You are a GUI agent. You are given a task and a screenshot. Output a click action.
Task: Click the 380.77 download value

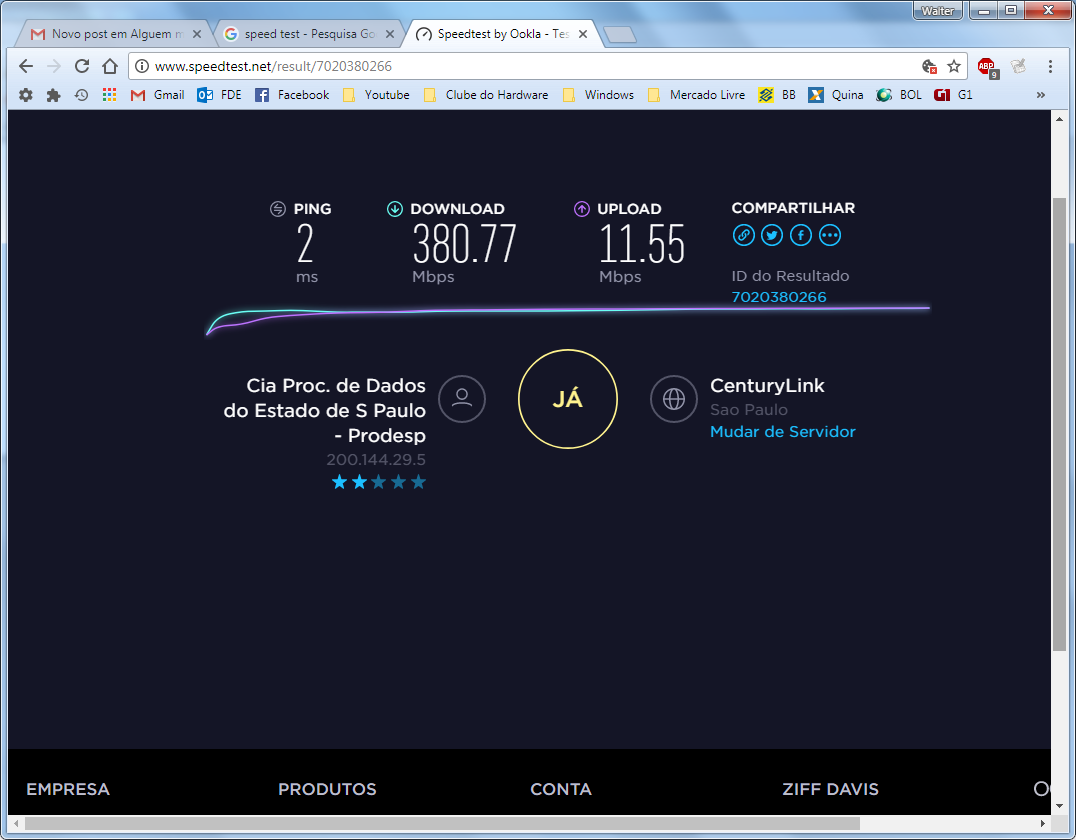tap(464, 244)
